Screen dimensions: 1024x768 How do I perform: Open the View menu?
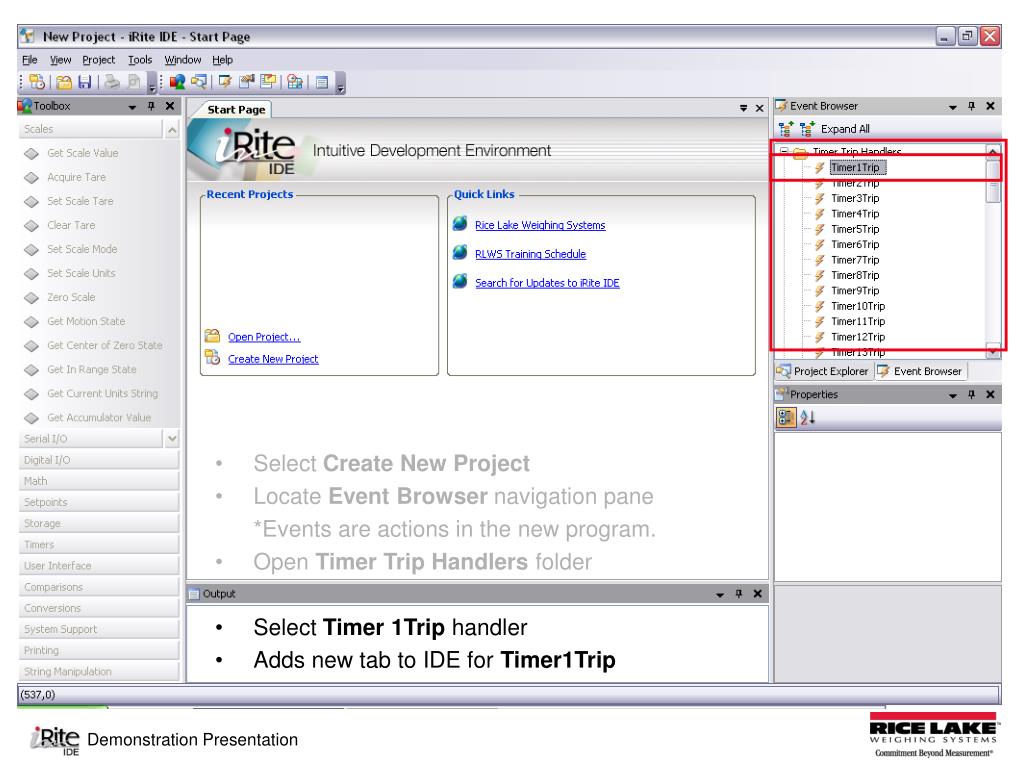click(x=61, y=59)
